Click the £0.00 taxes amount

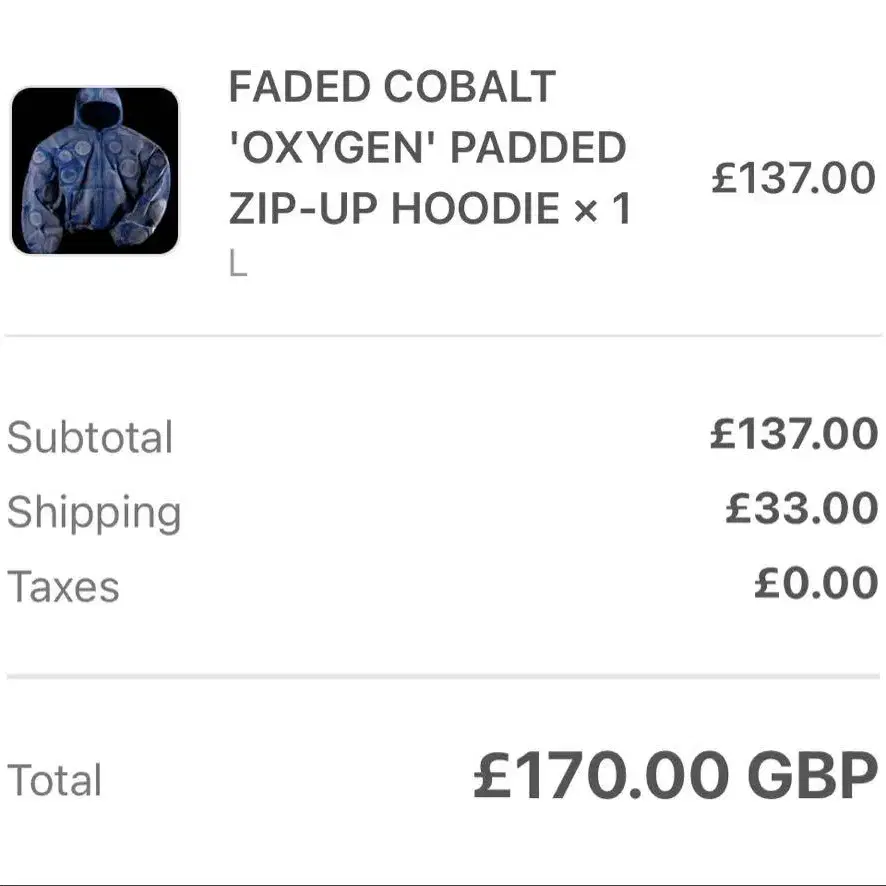point(816,583)
